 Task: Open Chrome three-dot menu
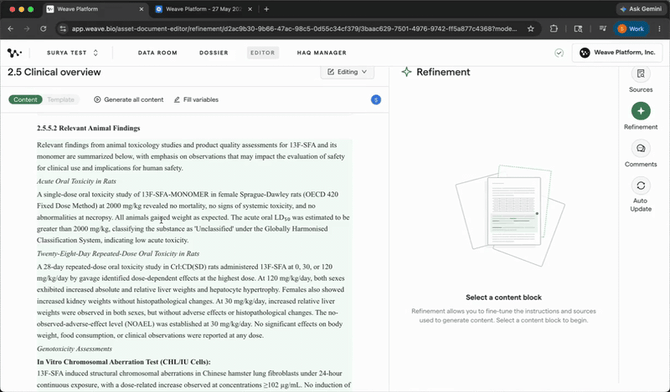[x=659, y=29]
